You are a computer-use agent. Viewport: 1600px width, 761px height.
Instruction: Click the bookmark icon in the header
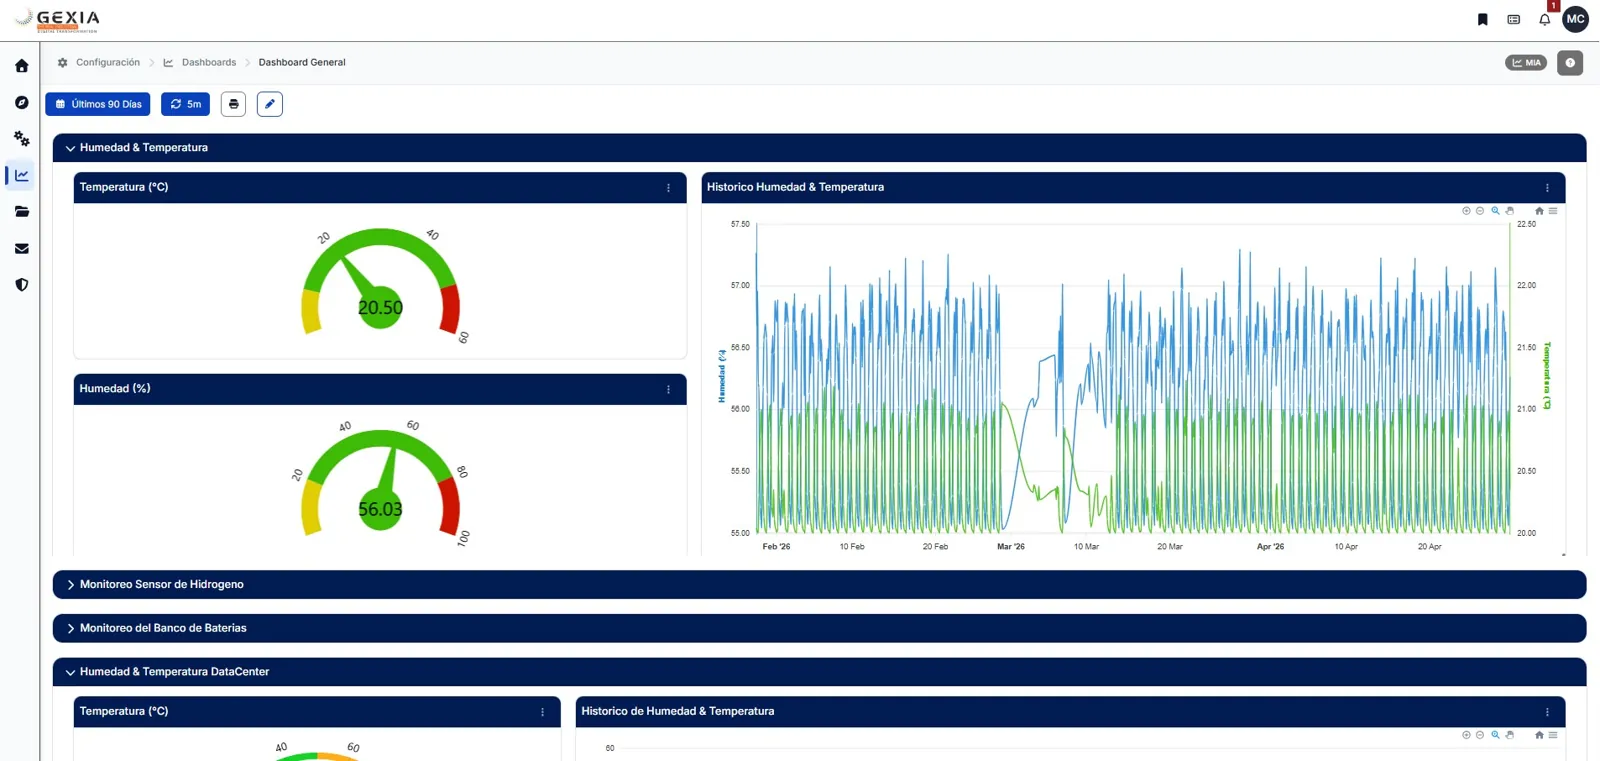coord(1483,19)
